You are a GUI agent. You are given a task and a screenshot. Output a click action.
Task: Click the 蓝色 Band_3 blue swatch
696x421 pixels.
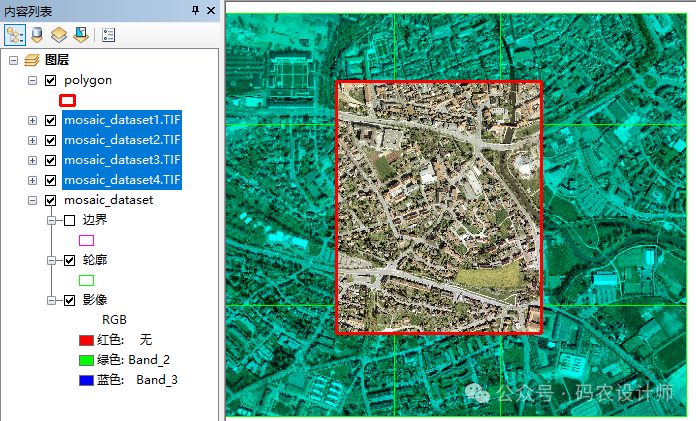[x=86, y=380]
